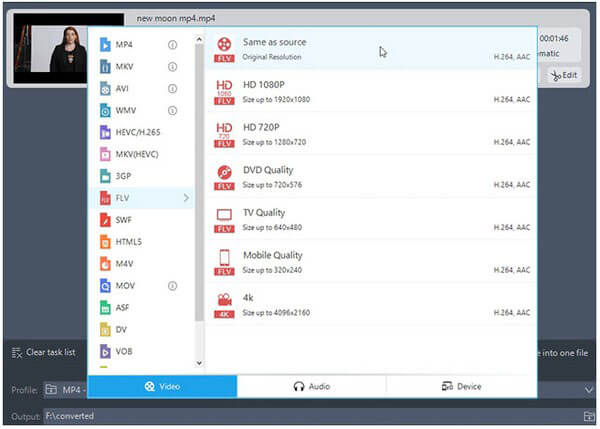Switch to the Video tab
Viewport: 600px width, 429px height.
tap(162, 387)
